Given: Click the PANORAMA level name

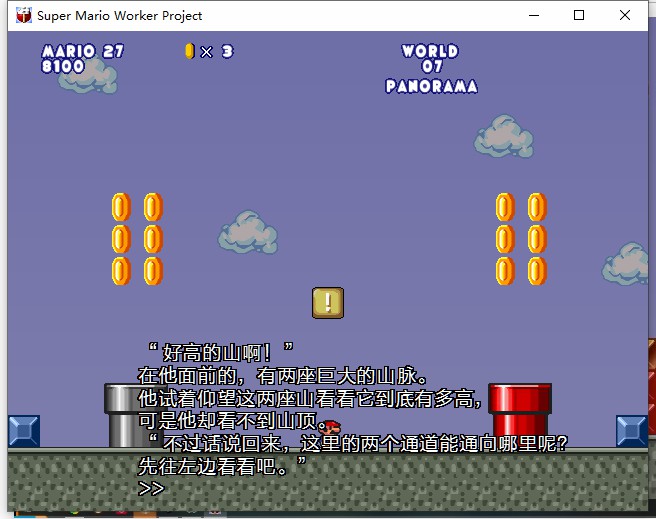Looking at the screenshot, I should click(431, 86).
